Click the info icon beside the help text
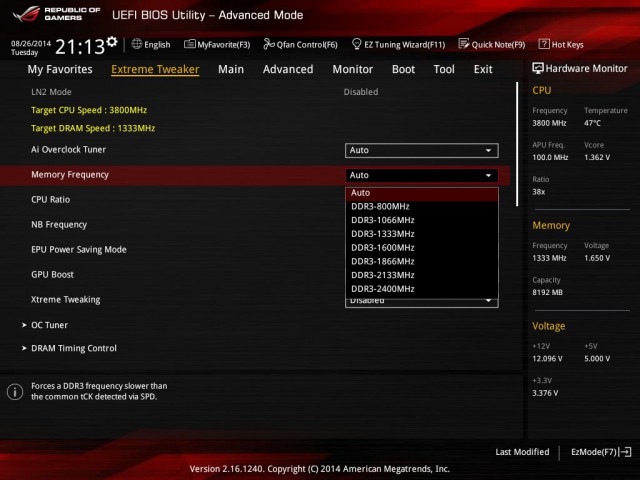The width and height of the screenshot is (640, 480). [x=15, y=391]
